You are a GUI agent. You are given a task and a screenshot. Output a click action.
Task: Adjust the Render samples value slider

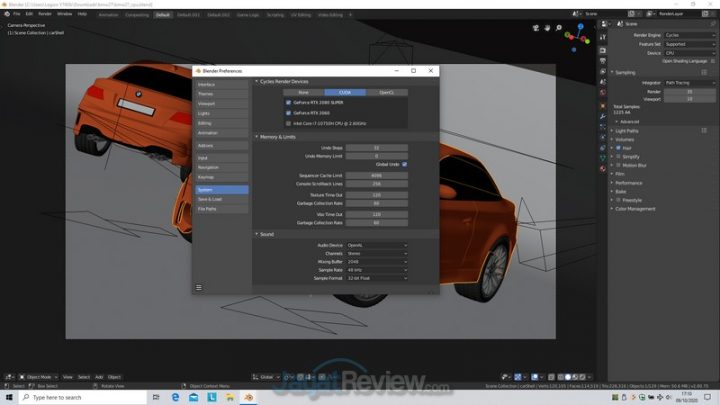point(690,92)
